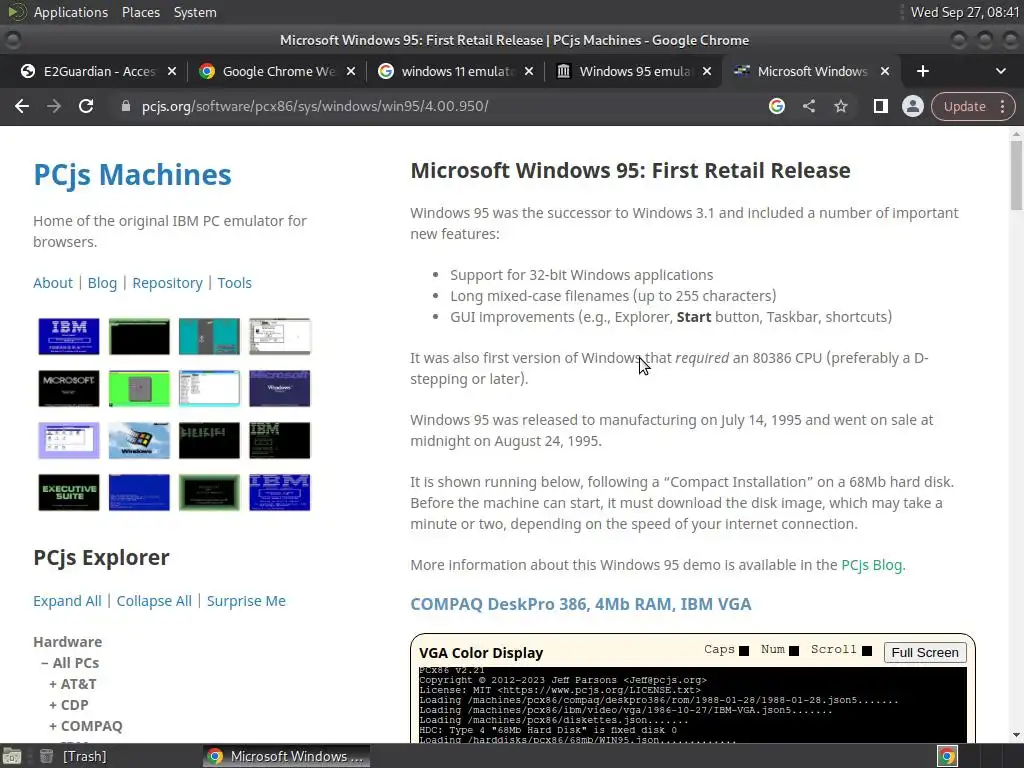
Task: Open the tab search dropdown chevron
Action: pyautogui.click(x=1000, y=71)
